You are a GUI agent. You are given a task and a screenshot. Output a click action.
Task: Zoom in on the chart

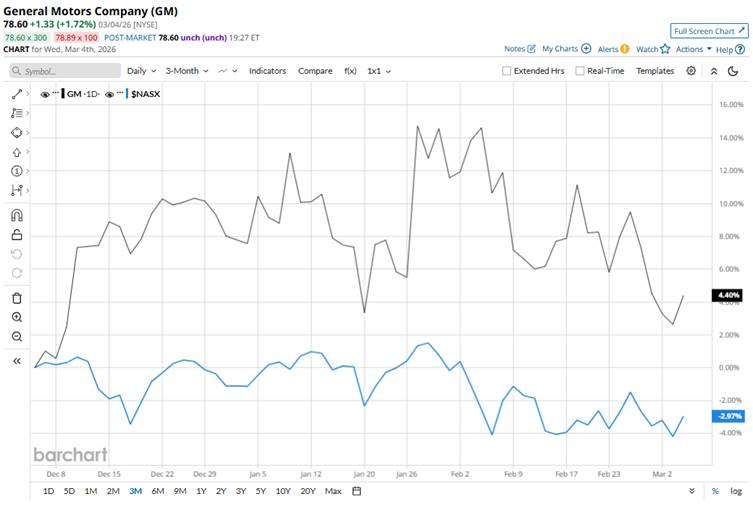[17, 317]
